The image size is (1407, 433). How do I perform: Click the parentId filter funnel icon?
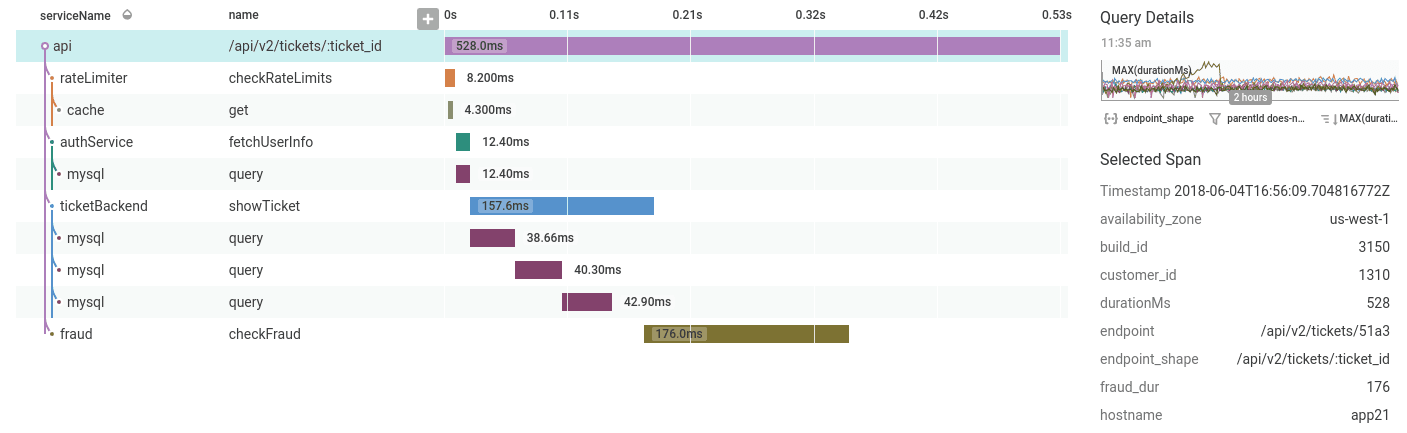coord(1215,118)
